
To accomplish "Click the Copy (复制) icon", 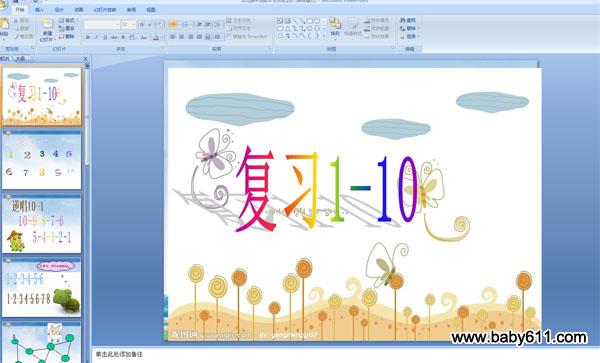I will click(x=17, y=28).
